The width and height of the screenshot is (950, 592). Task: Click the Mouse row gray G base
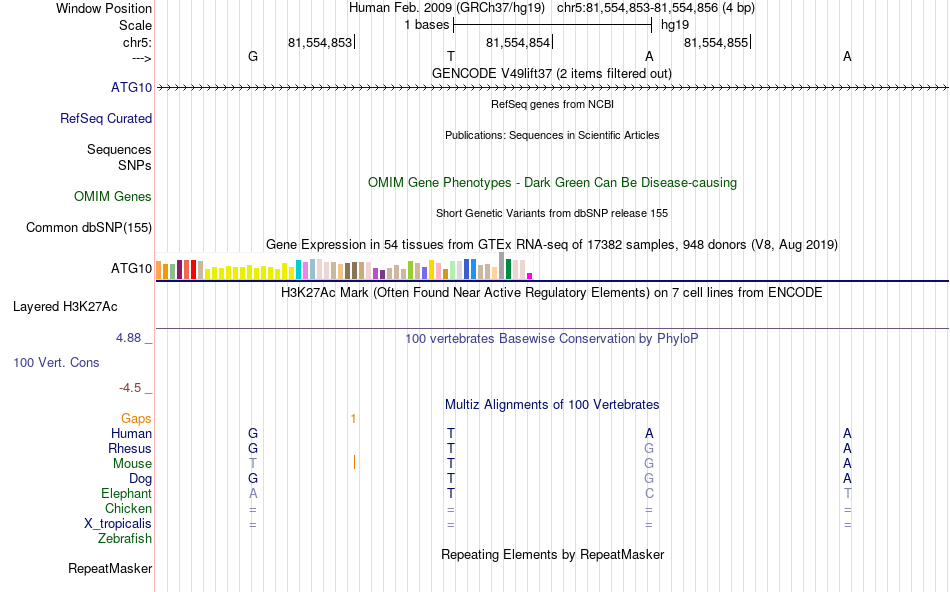click(649, 464)
